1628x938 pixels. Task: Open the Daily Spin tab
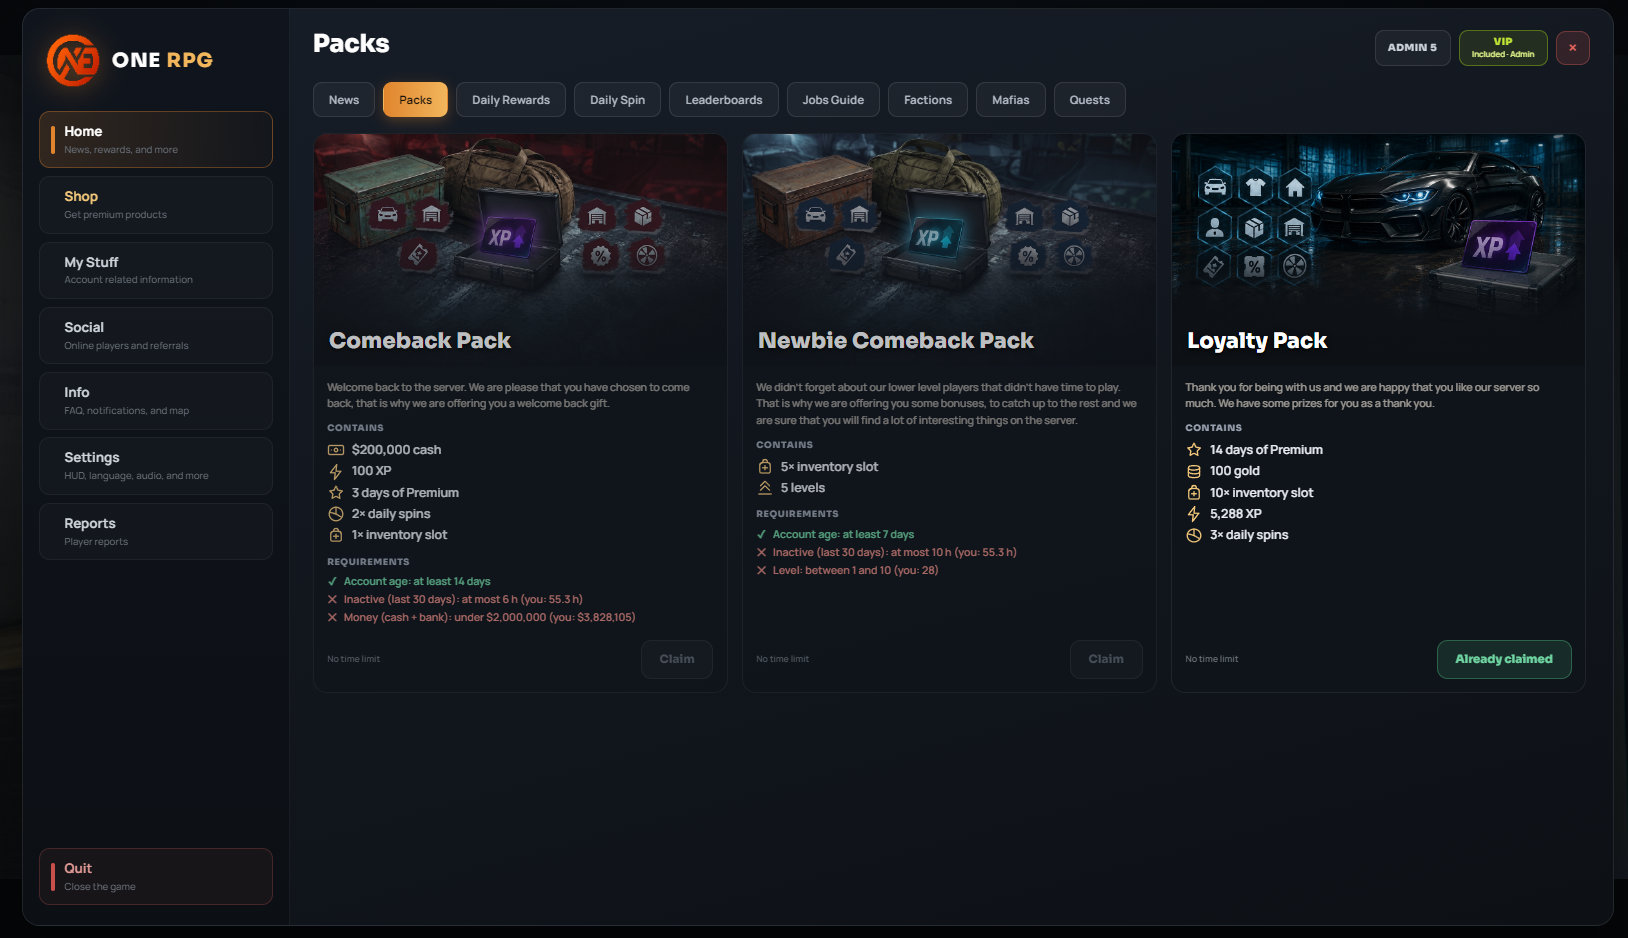[x=617, y=100]
